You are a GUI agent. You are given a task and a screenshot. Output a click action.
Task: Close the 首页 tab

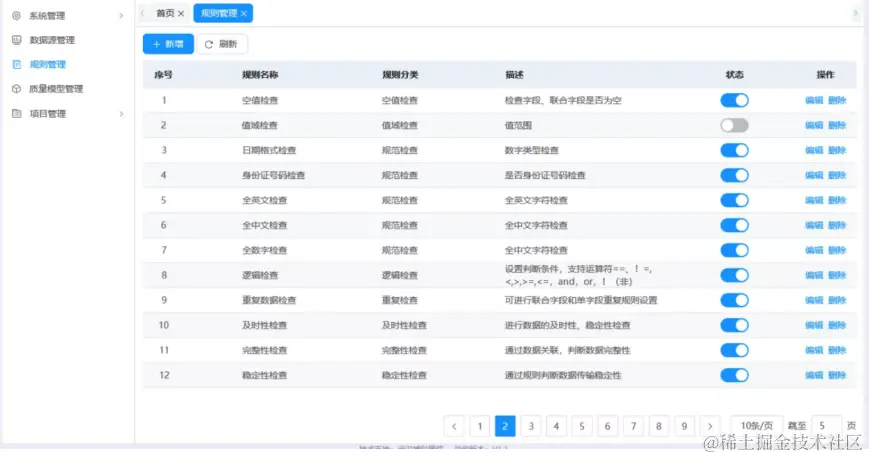pos(181,13)
